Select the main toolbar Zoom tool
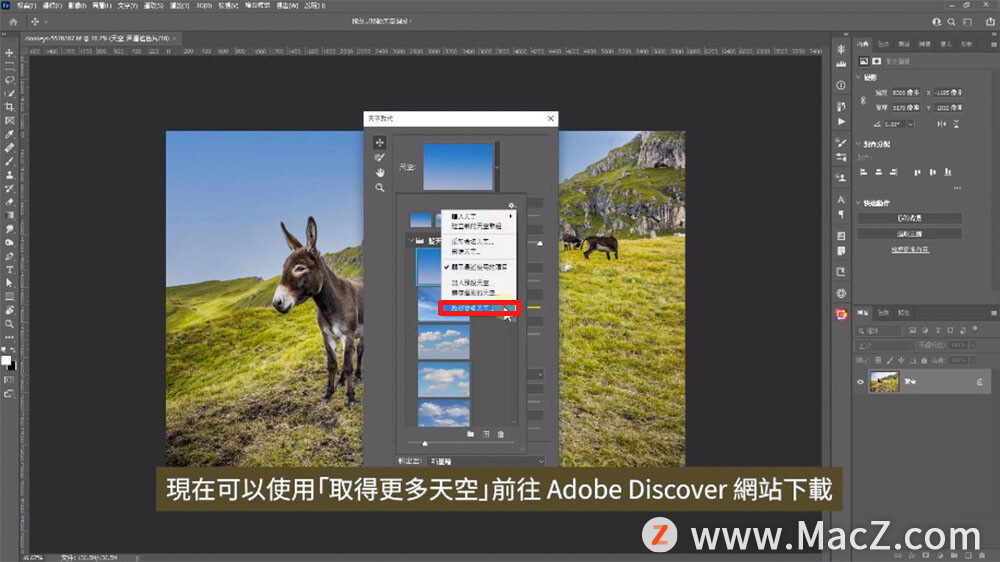The image size is (1000, 562). (x=9, y=324)
